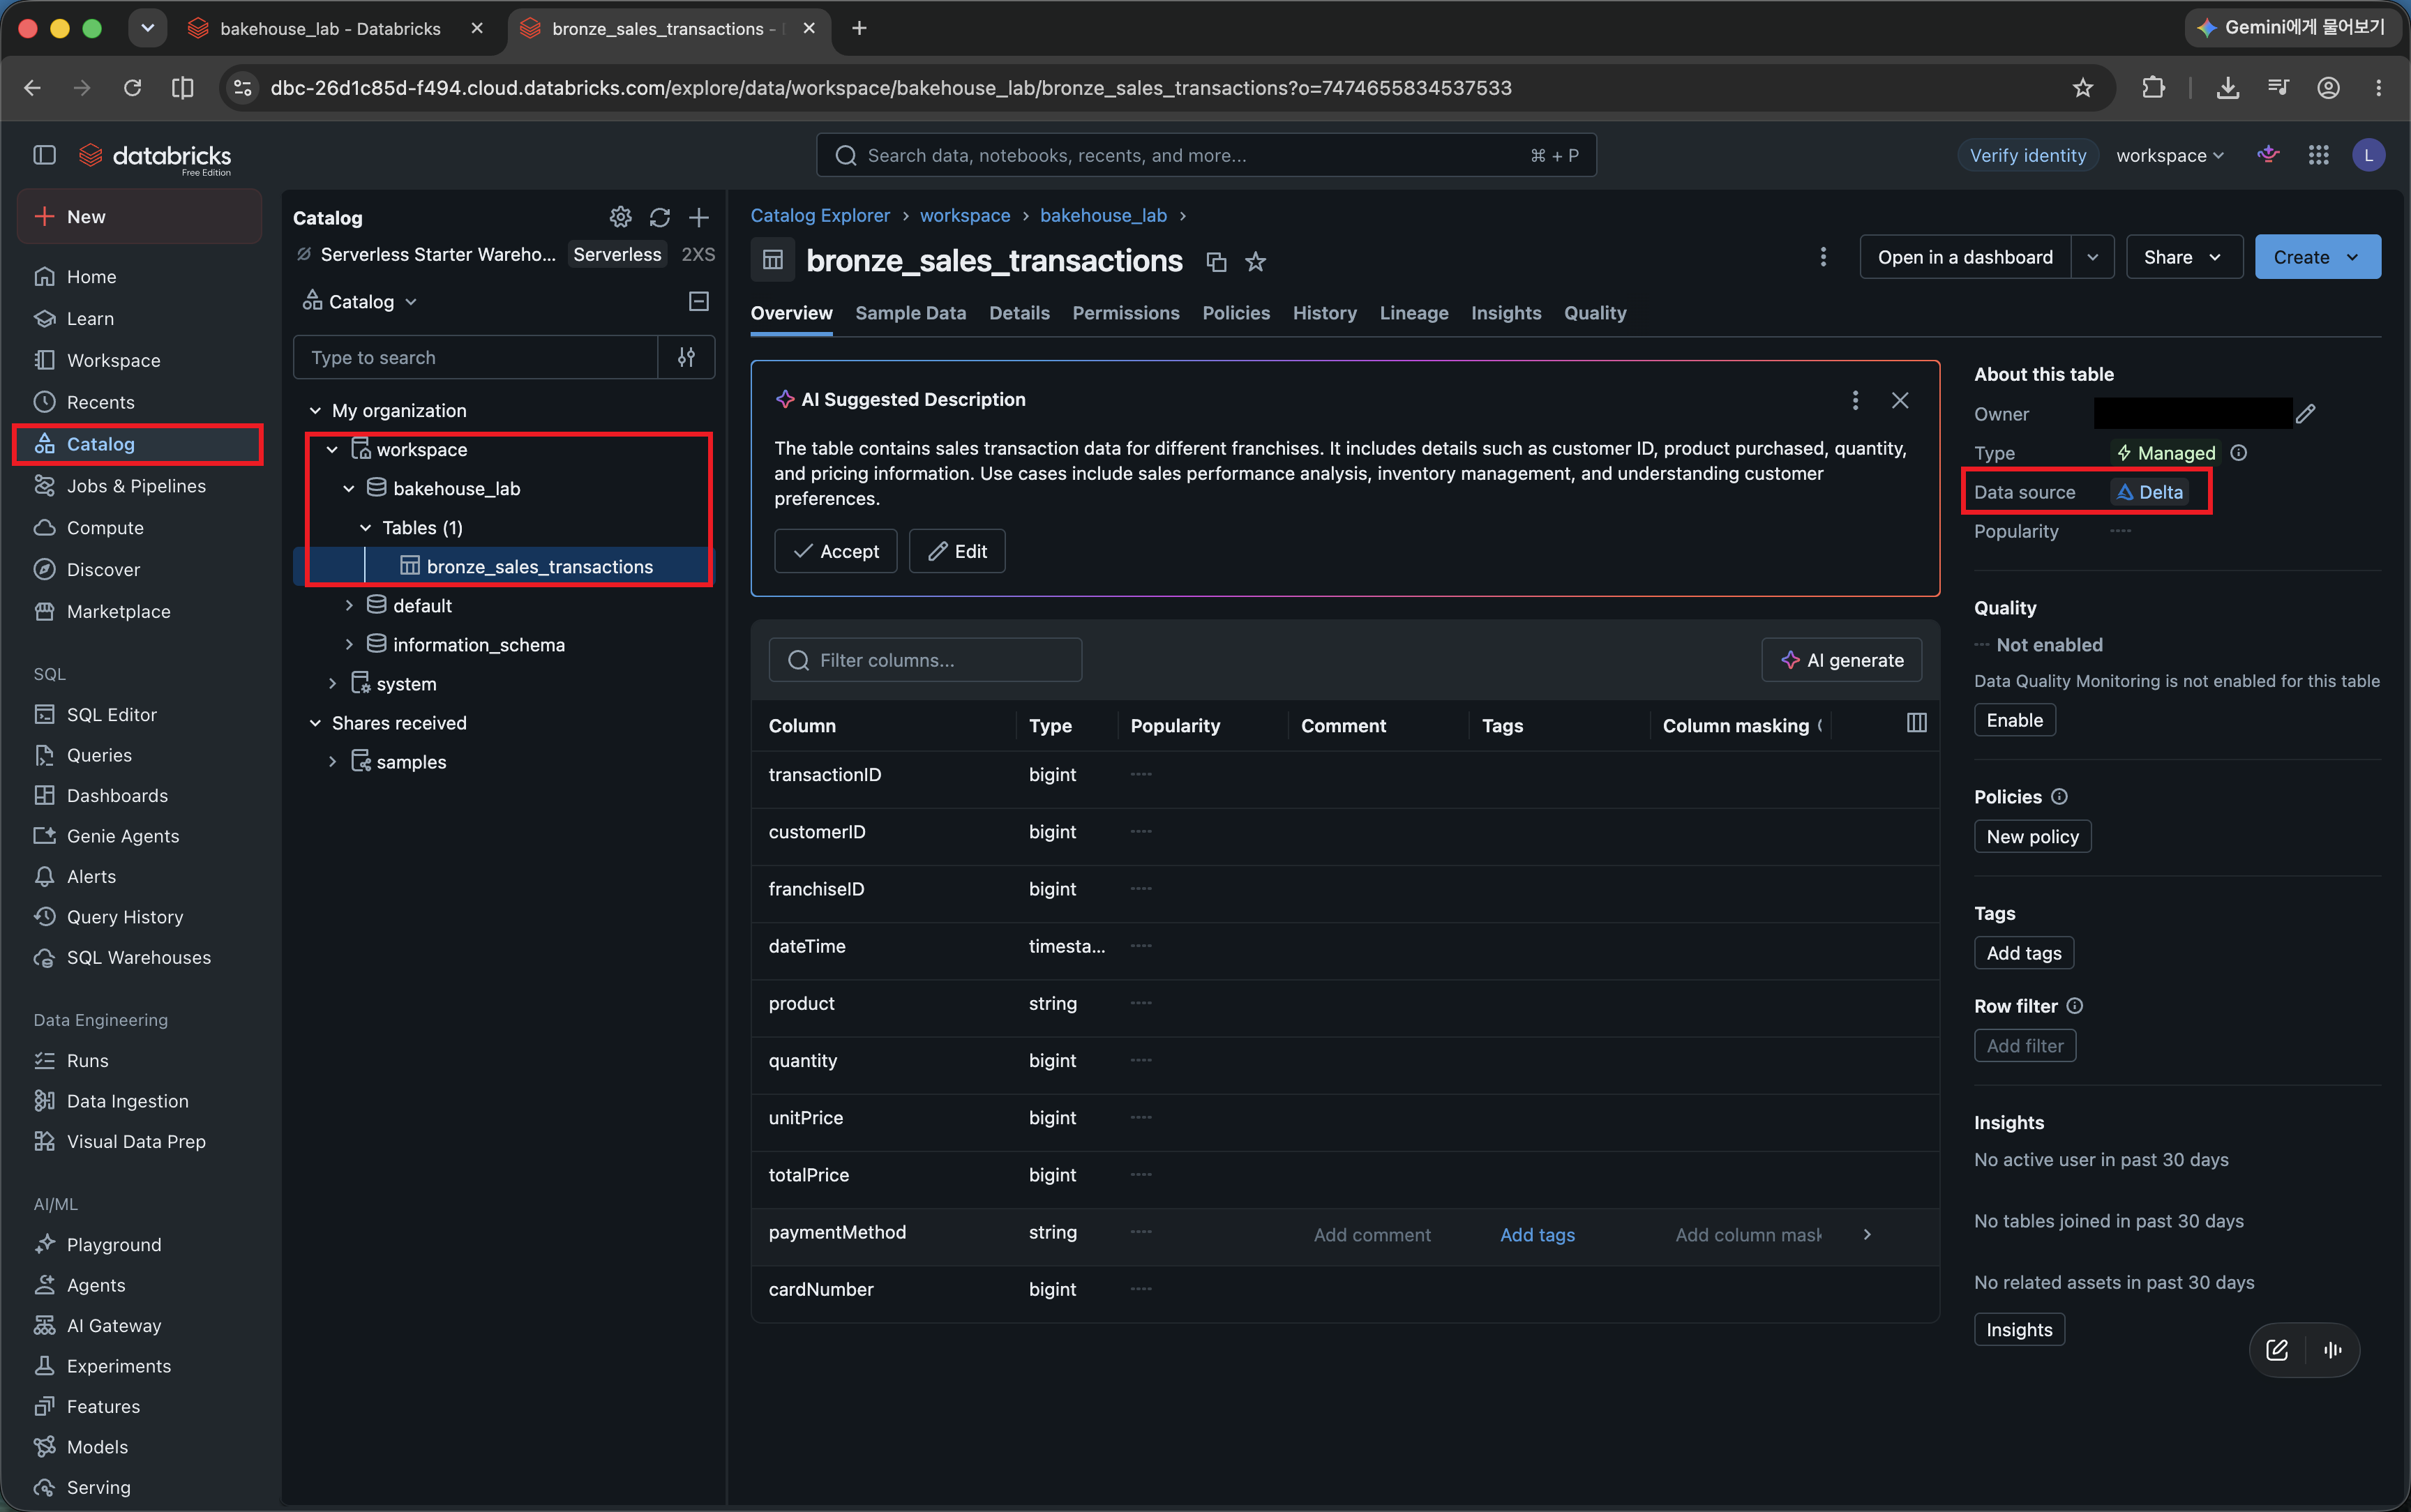This screenshot has width=2411, height=1512.
Task: Switch to the Sample Data tab
Action: click(x=910, y=313)
